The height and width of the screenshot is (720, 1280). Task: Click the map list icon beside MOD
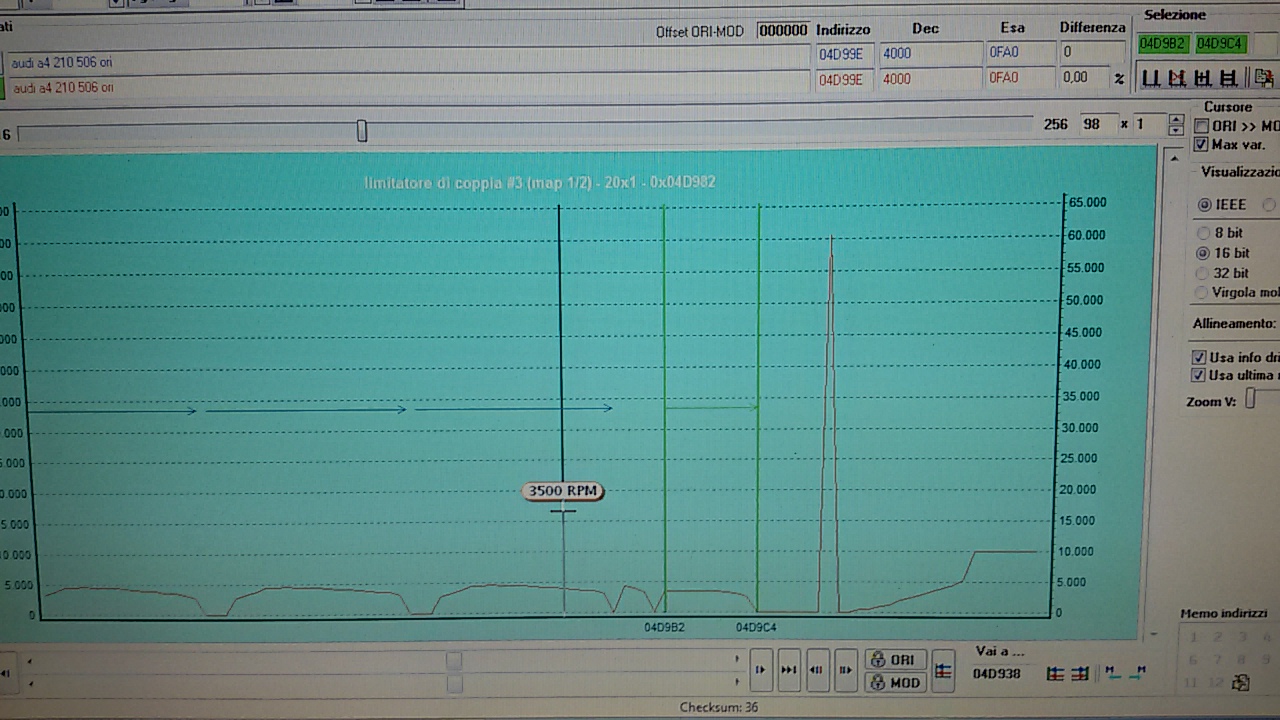943,672
